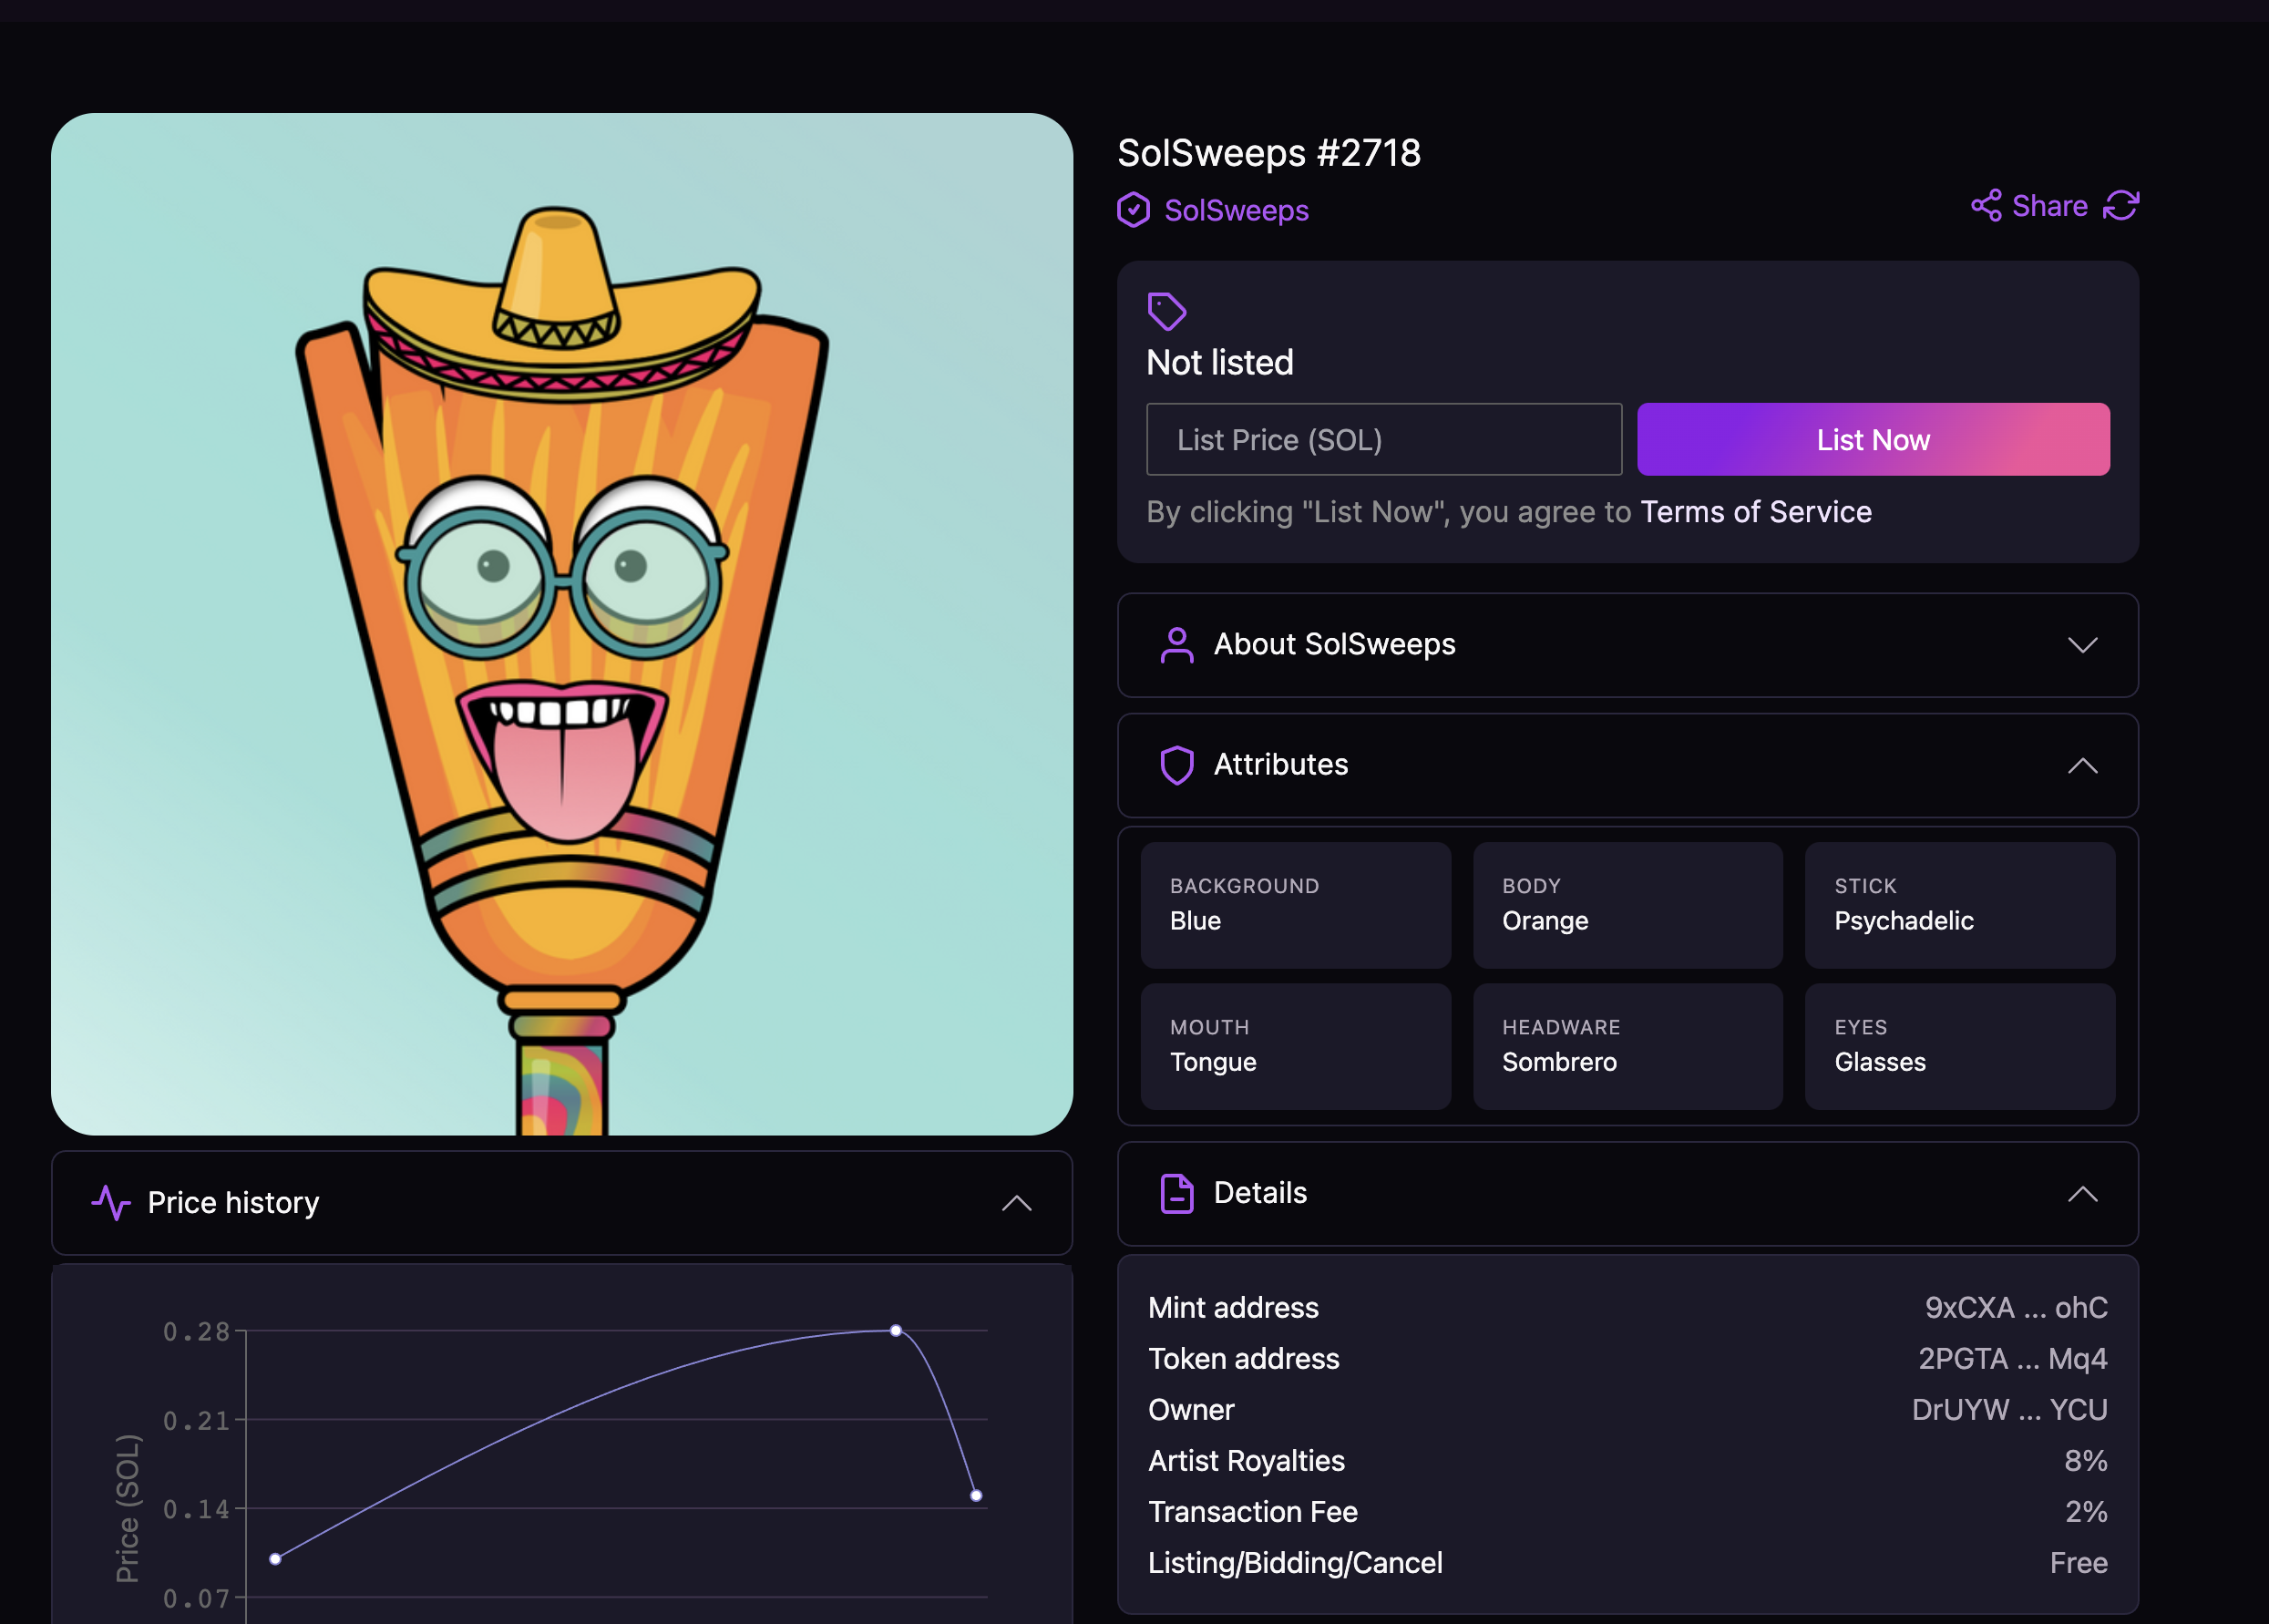This screenshot has width=2269, height=1624.
Task: Click the peak 0.28 chart data point
Action: tap(896, 1330)
